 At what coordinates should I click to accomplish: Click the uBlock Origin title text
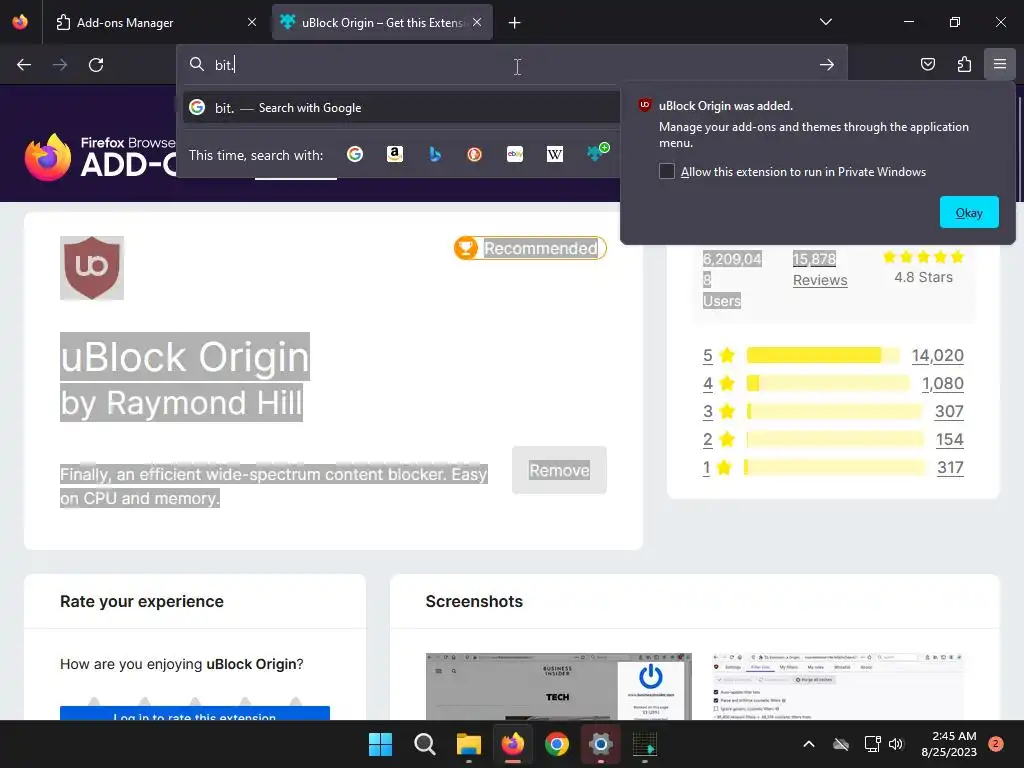coord(185,357)
